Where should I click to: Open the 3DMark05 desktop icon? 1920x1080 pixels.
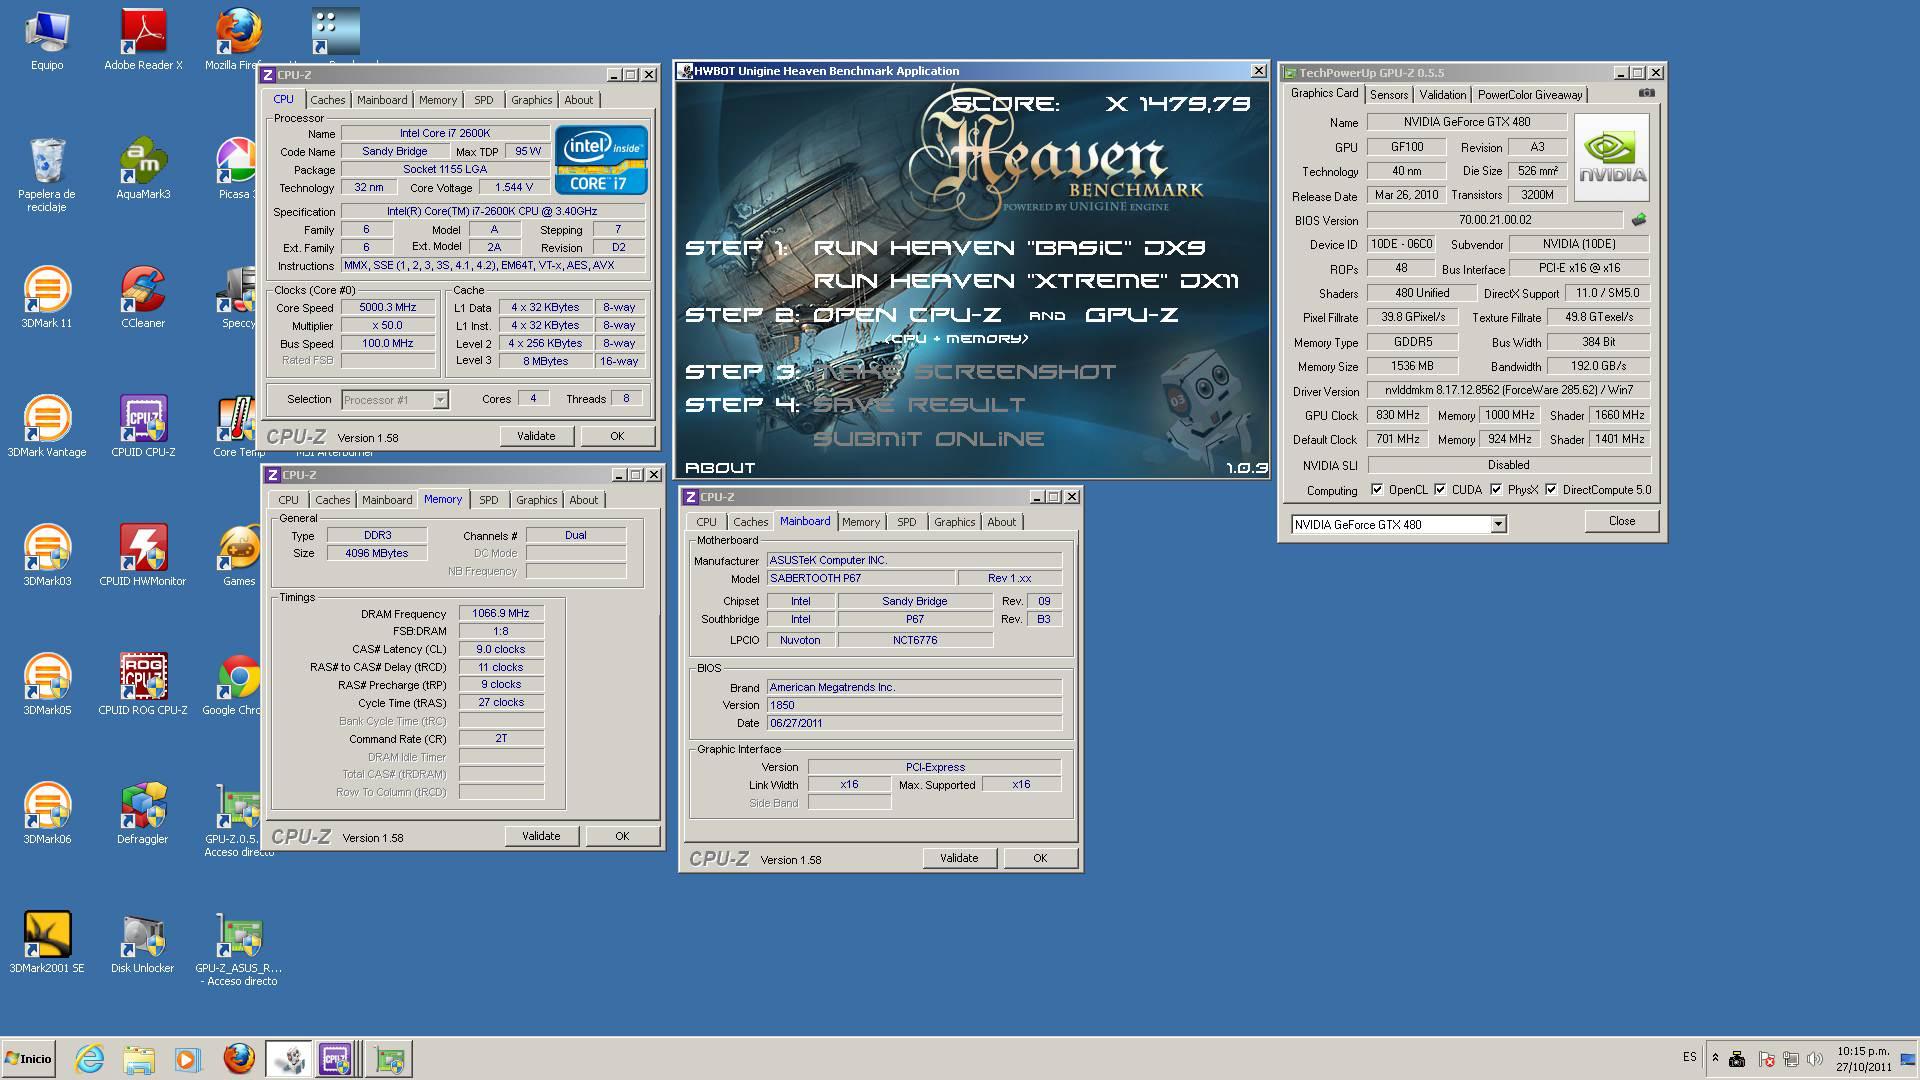(x=47, y=684)
